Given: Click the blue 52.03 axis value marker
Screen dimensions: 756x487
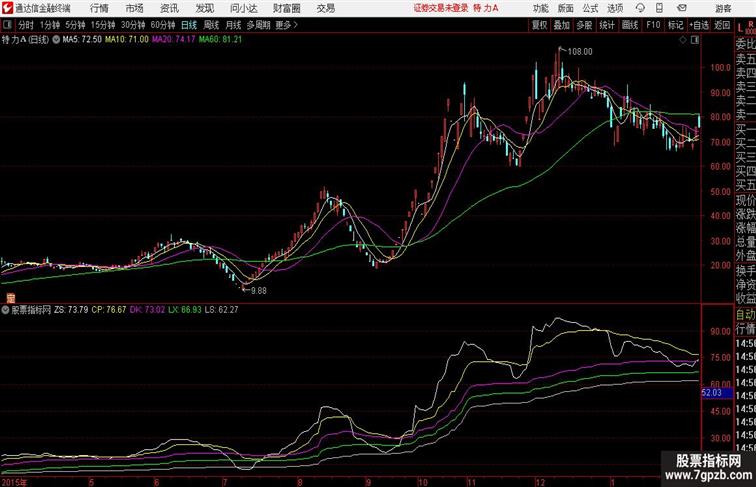Looking at the screenshot, I should [716, 393].
